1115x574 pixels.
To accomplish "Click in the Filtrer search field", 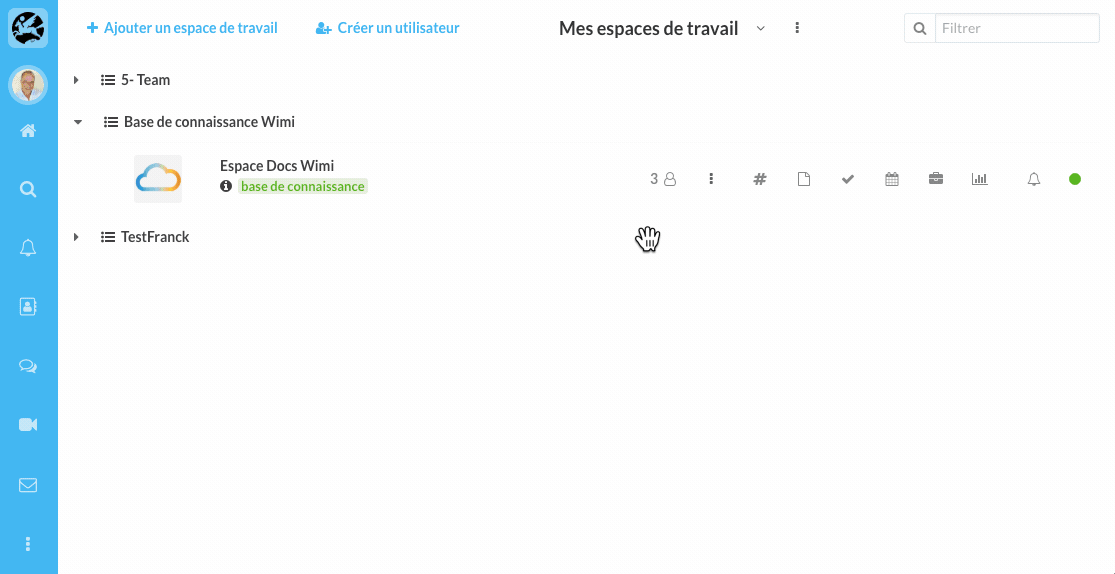I will click(x=1017, y=28).
